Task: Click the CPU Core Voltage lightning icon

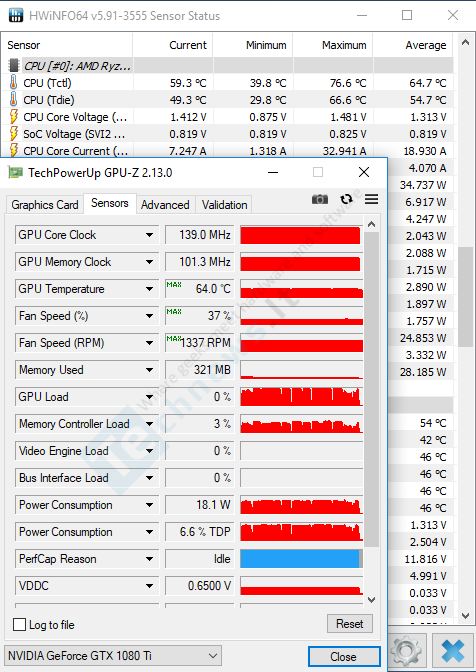Action: (14, 117)
